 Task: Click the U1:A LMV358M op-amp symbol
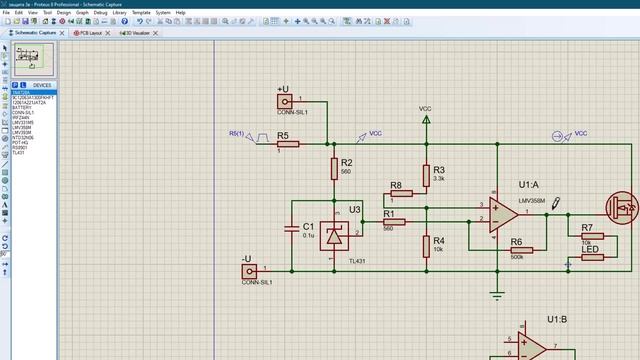503,215
